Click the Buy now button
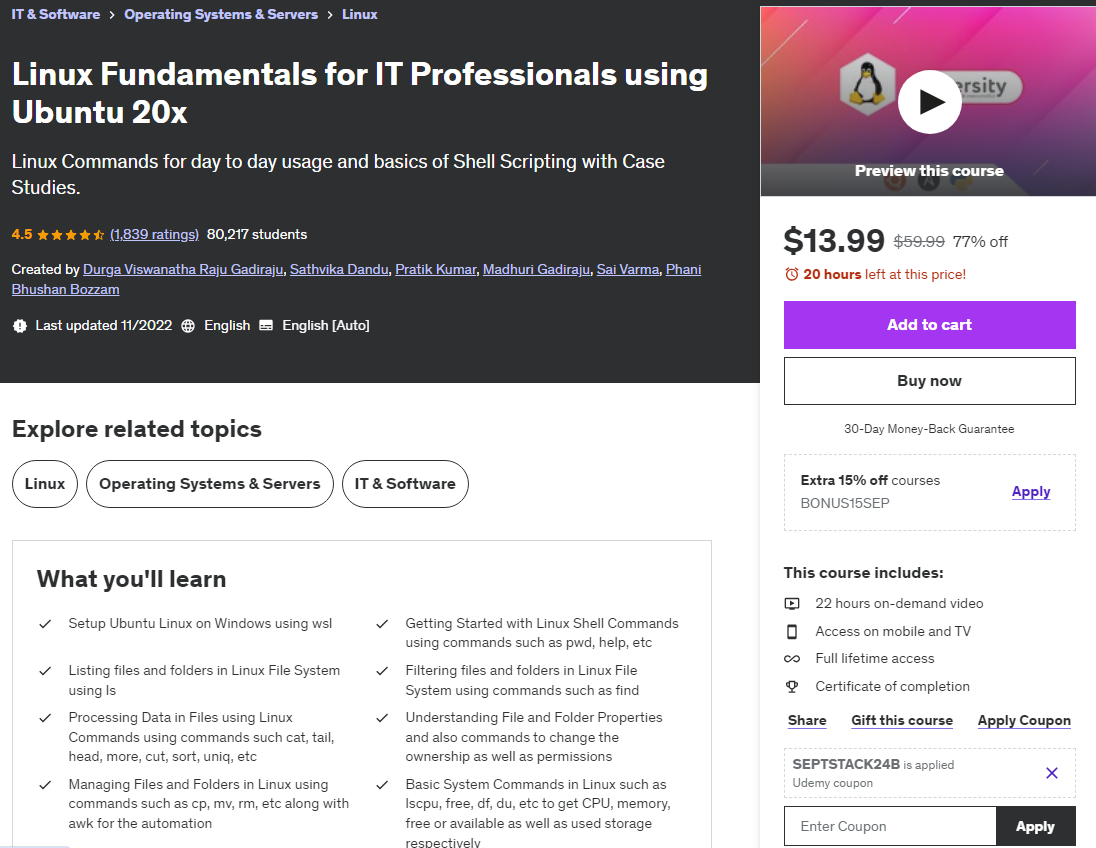 tap(929, 380)
